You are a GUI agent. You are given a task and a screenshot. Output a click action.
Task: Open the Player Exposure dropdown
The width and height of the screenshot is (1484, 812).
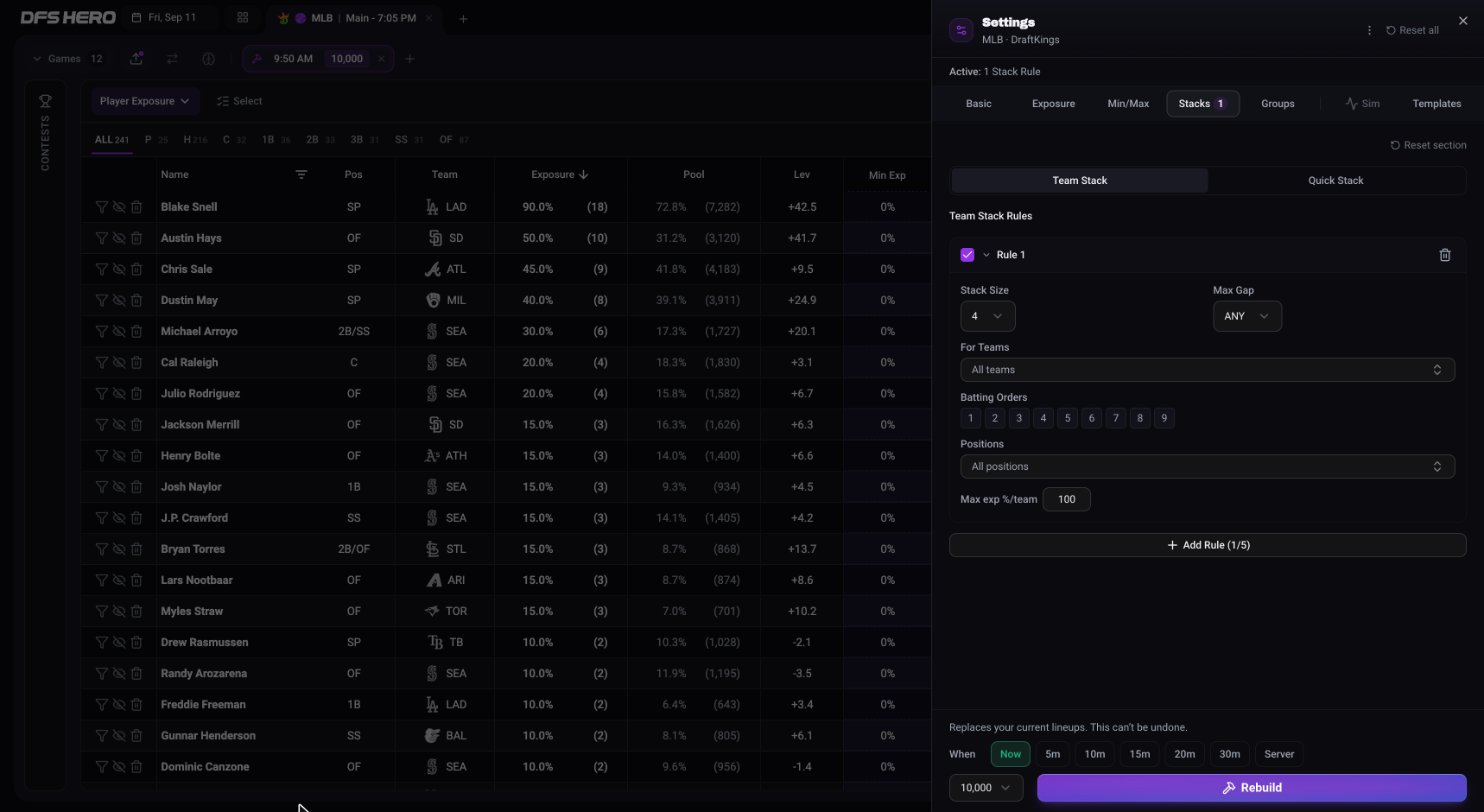coord(145,101)
